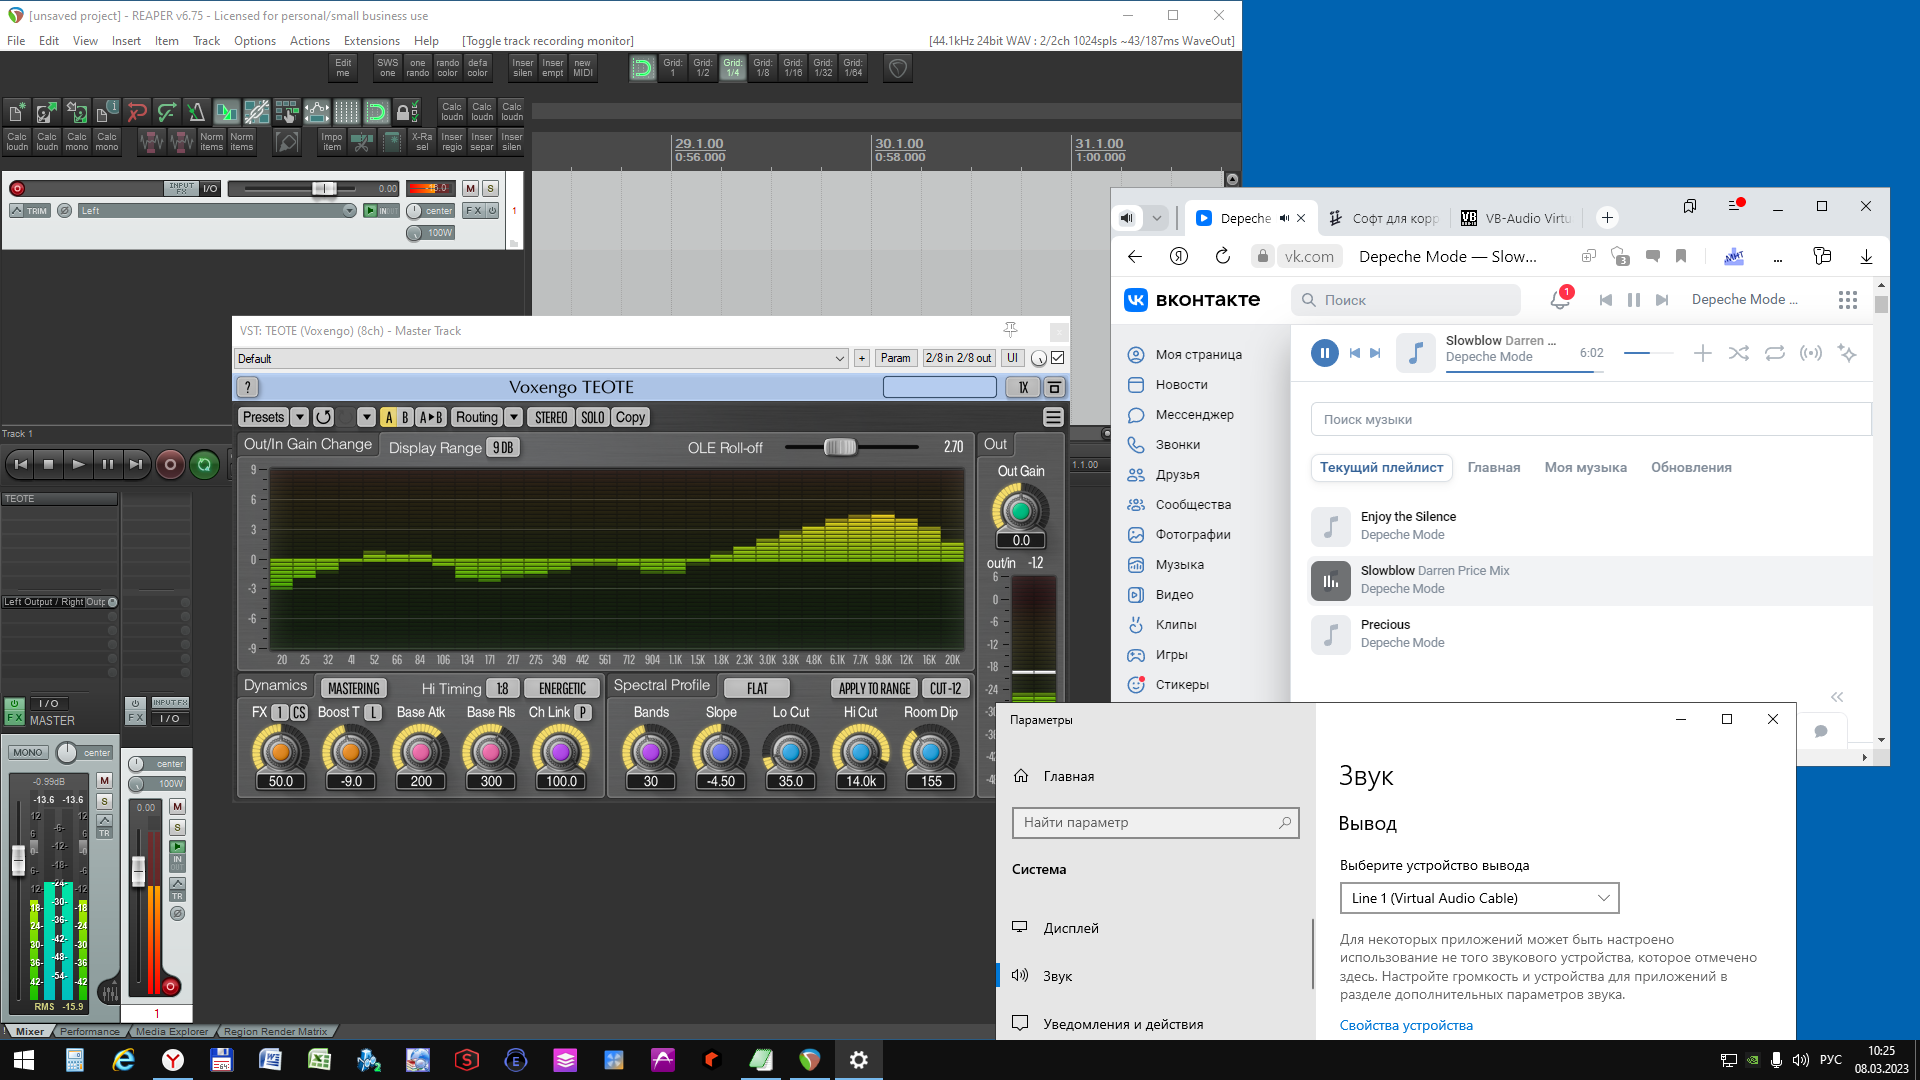Click TEOTE help question mark button
This screenshot has width=1920, height=1080.
[248, 387]
